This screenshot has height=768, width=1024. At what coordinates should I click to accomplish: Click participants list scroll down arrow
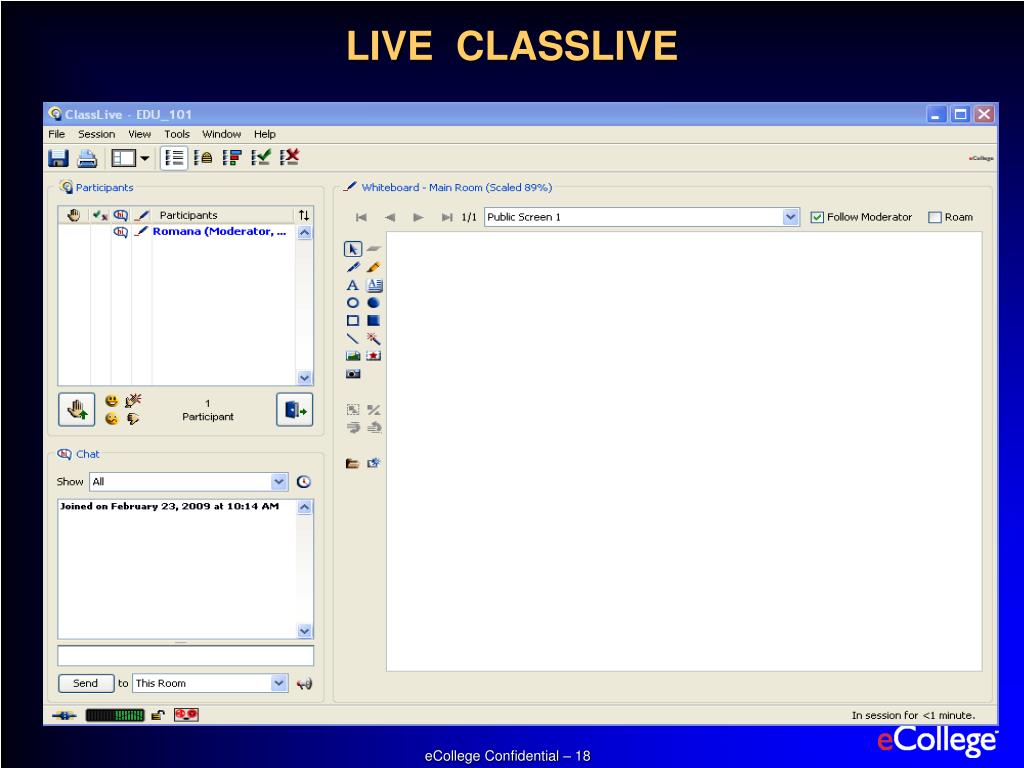click(304, 377)
